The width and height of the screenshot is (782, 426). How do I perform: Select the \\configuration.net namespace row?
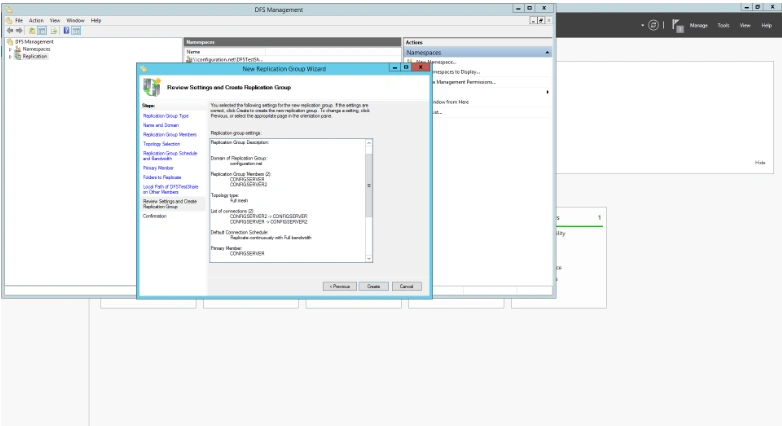point(224,59)
